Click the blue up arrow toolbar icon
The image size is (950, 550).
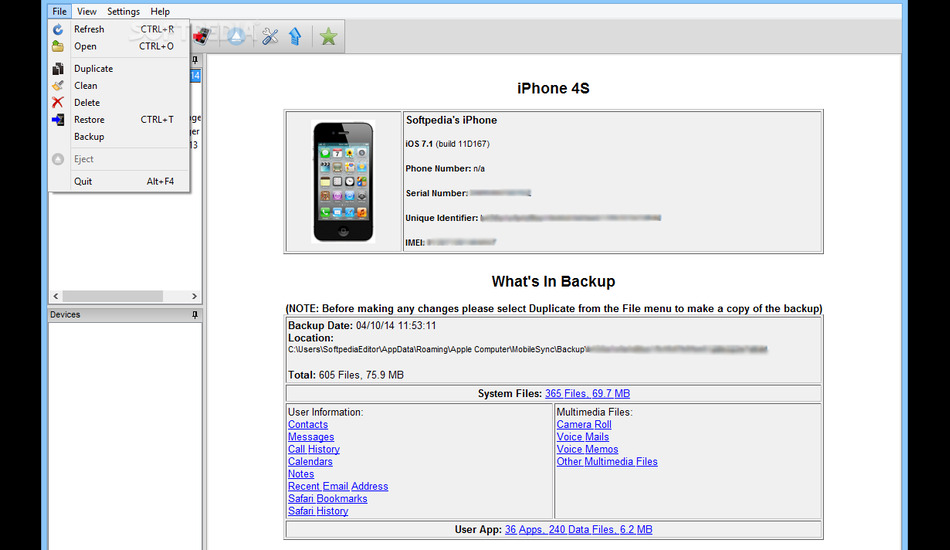click(295, 36)
